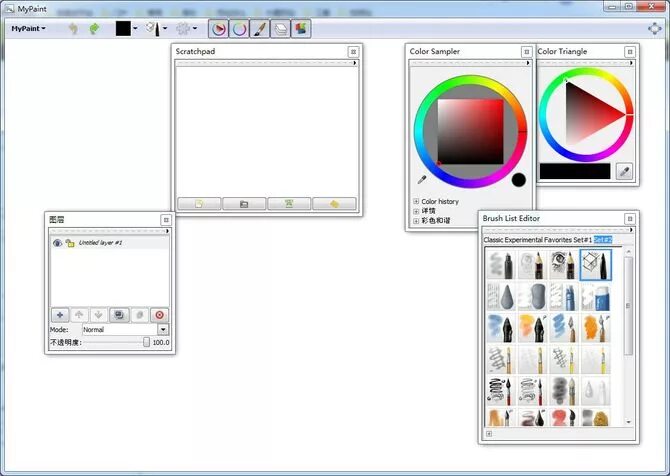Screen dimensions: 670x476
Task: Select the blue stroke ink pen brush
Action: tap(501, 328)
